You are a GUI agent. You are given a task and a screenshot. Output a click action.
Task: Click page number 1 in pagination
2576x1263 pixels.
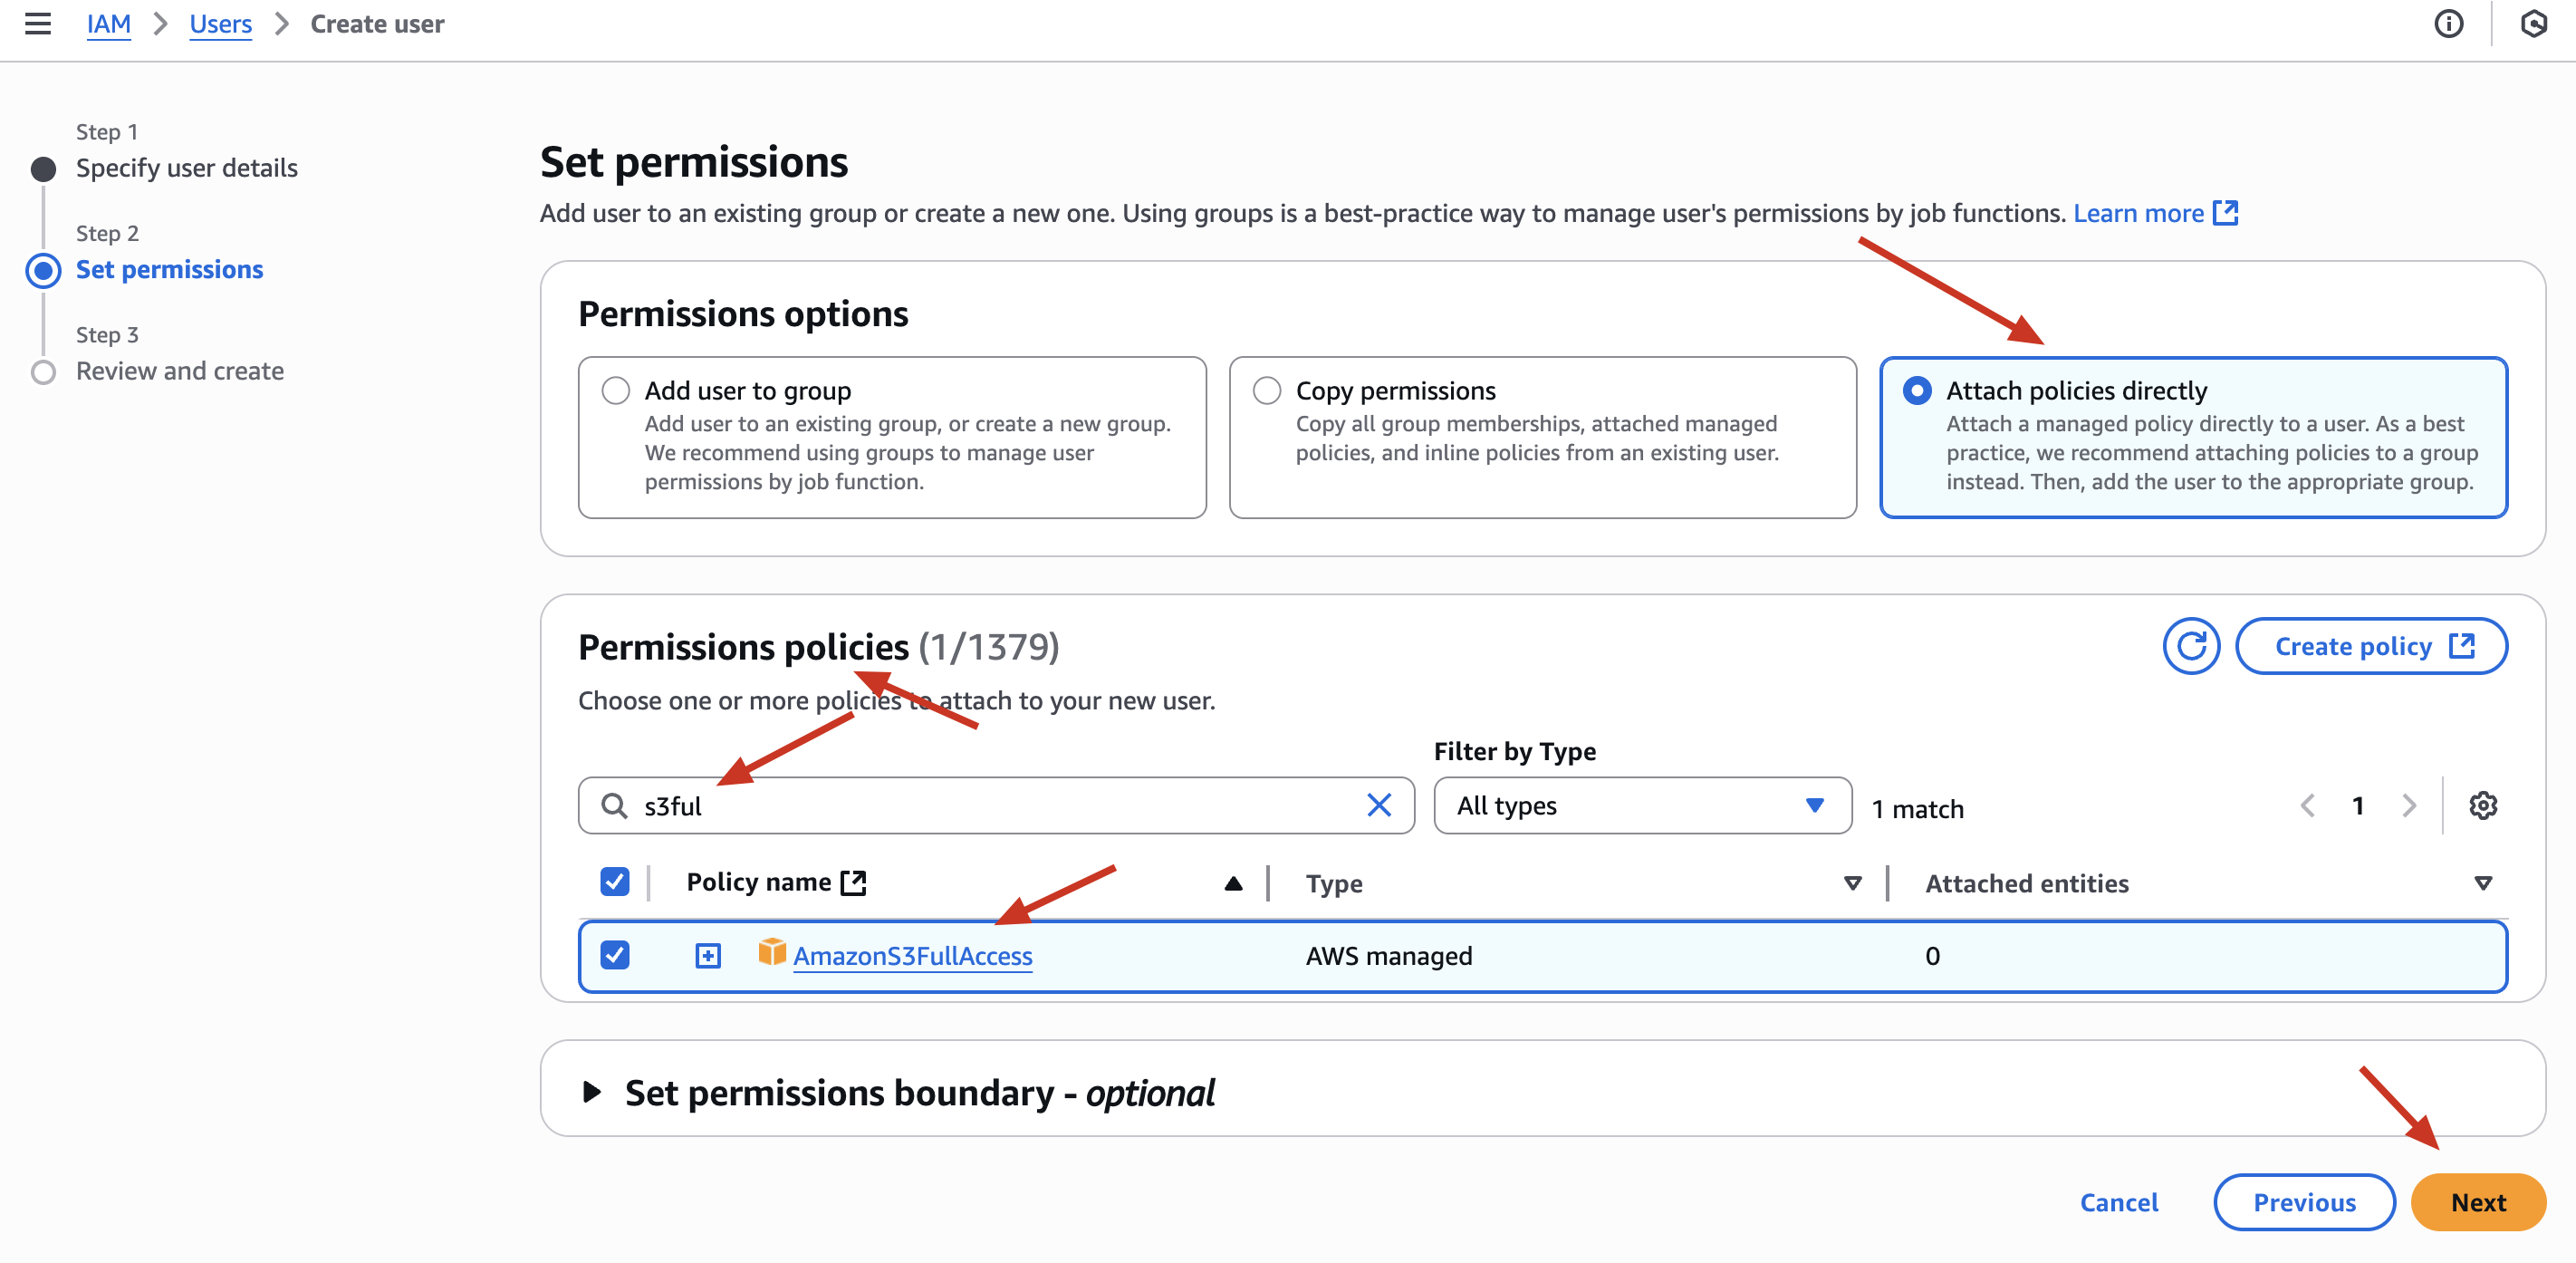[2358, 805]
